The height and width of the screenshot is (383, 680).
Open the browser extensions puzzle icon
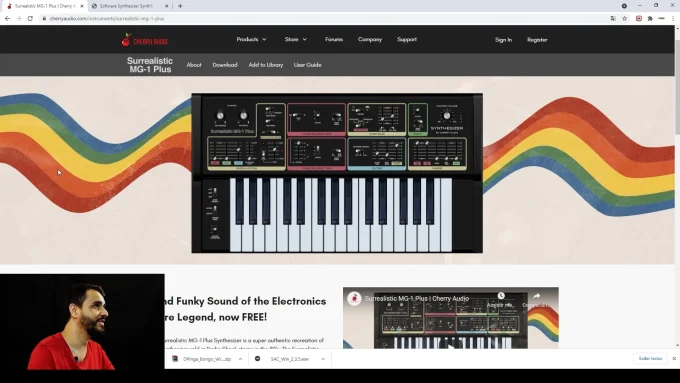point(650,19)
